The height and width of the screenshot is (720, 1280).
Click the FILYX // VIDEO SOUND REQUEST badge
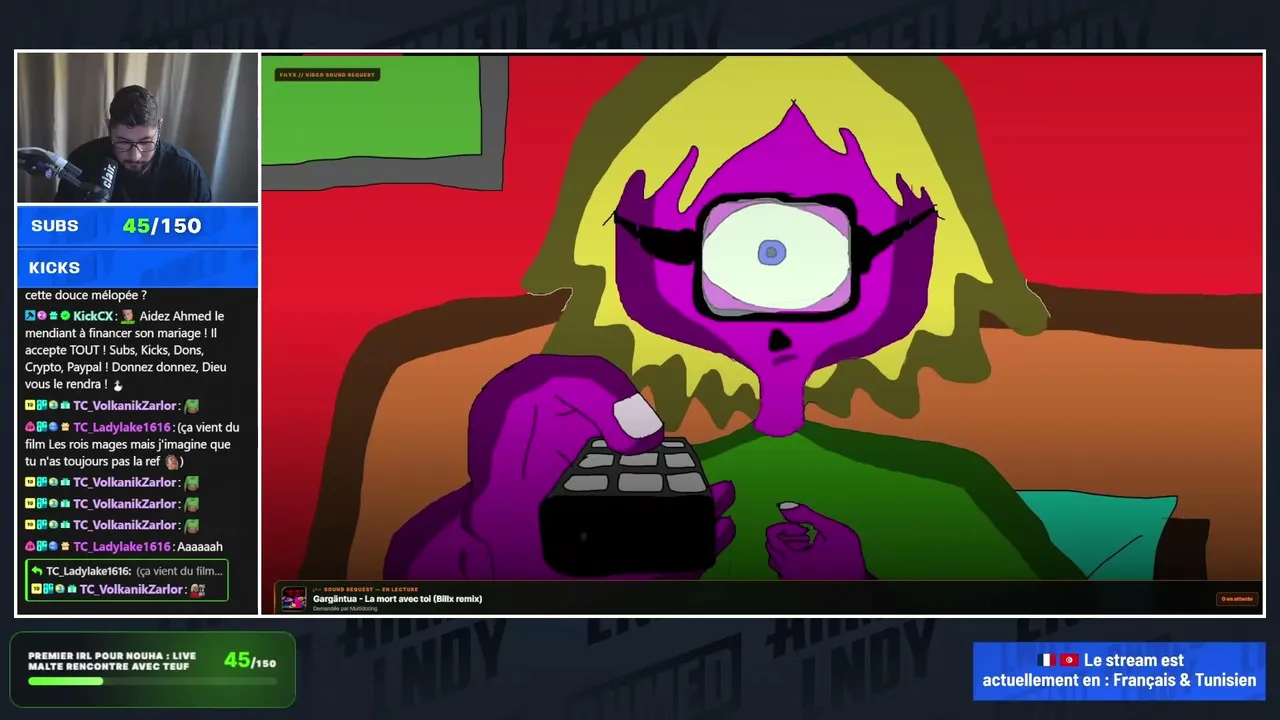tap(327, 75)
